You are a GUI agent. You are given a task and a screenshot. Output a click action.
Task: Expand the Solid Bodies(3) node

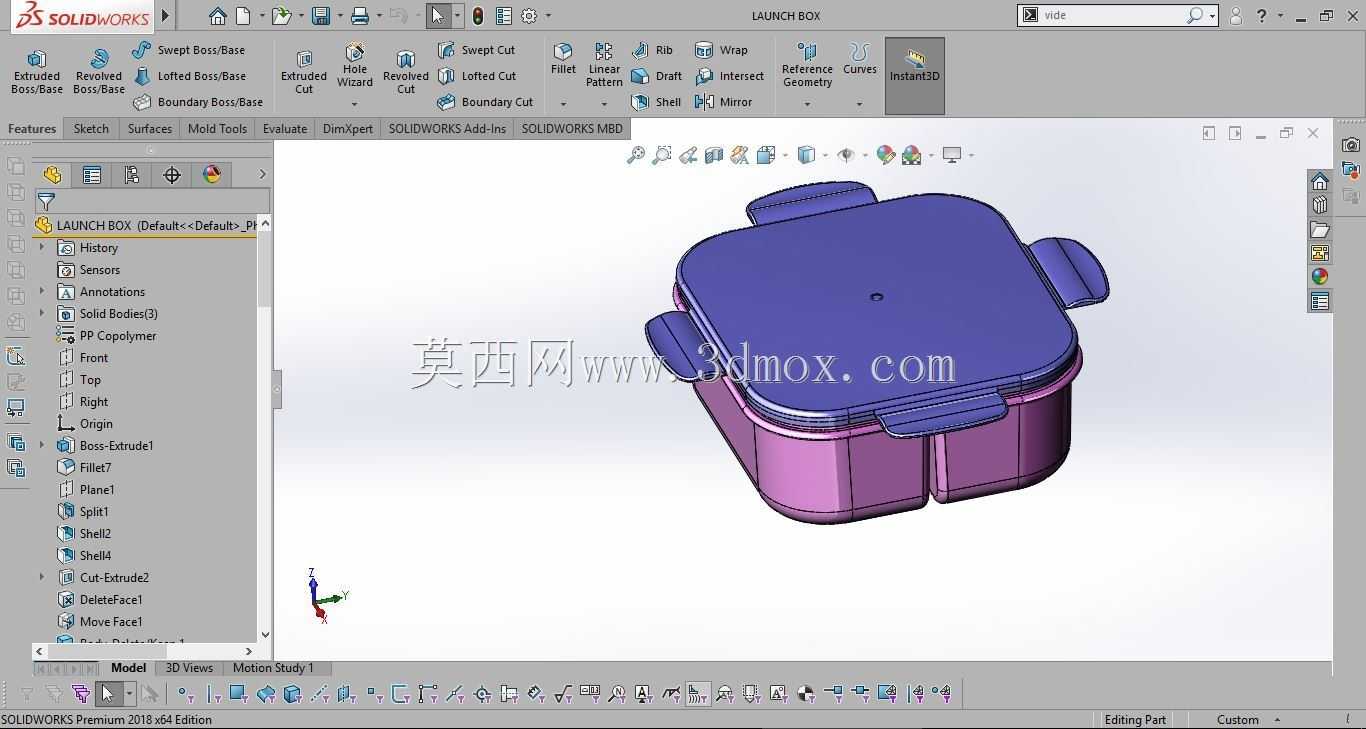tap(42, 314)
